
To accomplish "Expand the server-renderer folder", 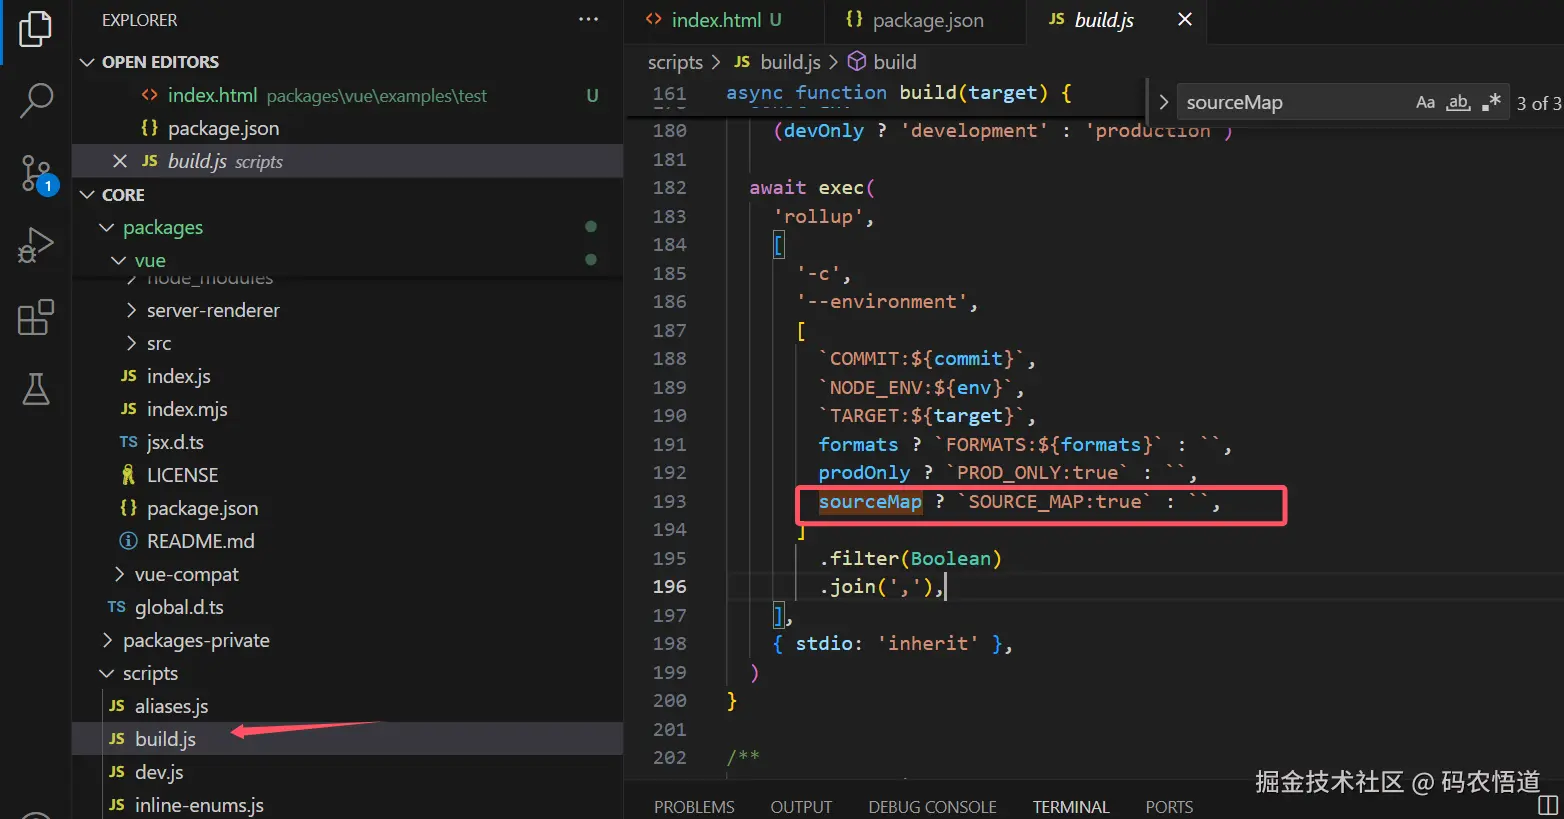I will pyautogui.click(x=131, y=310).
